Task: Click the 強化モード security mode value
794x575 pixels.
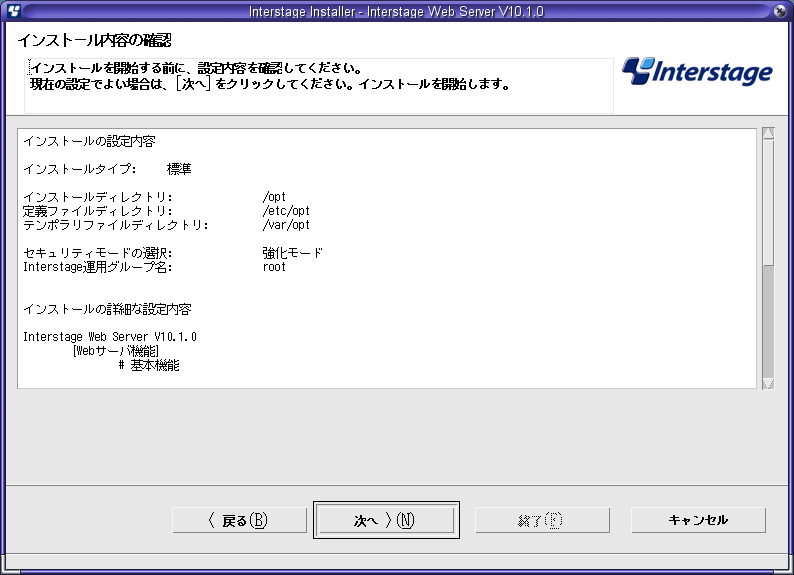Action: pos(292,253)
